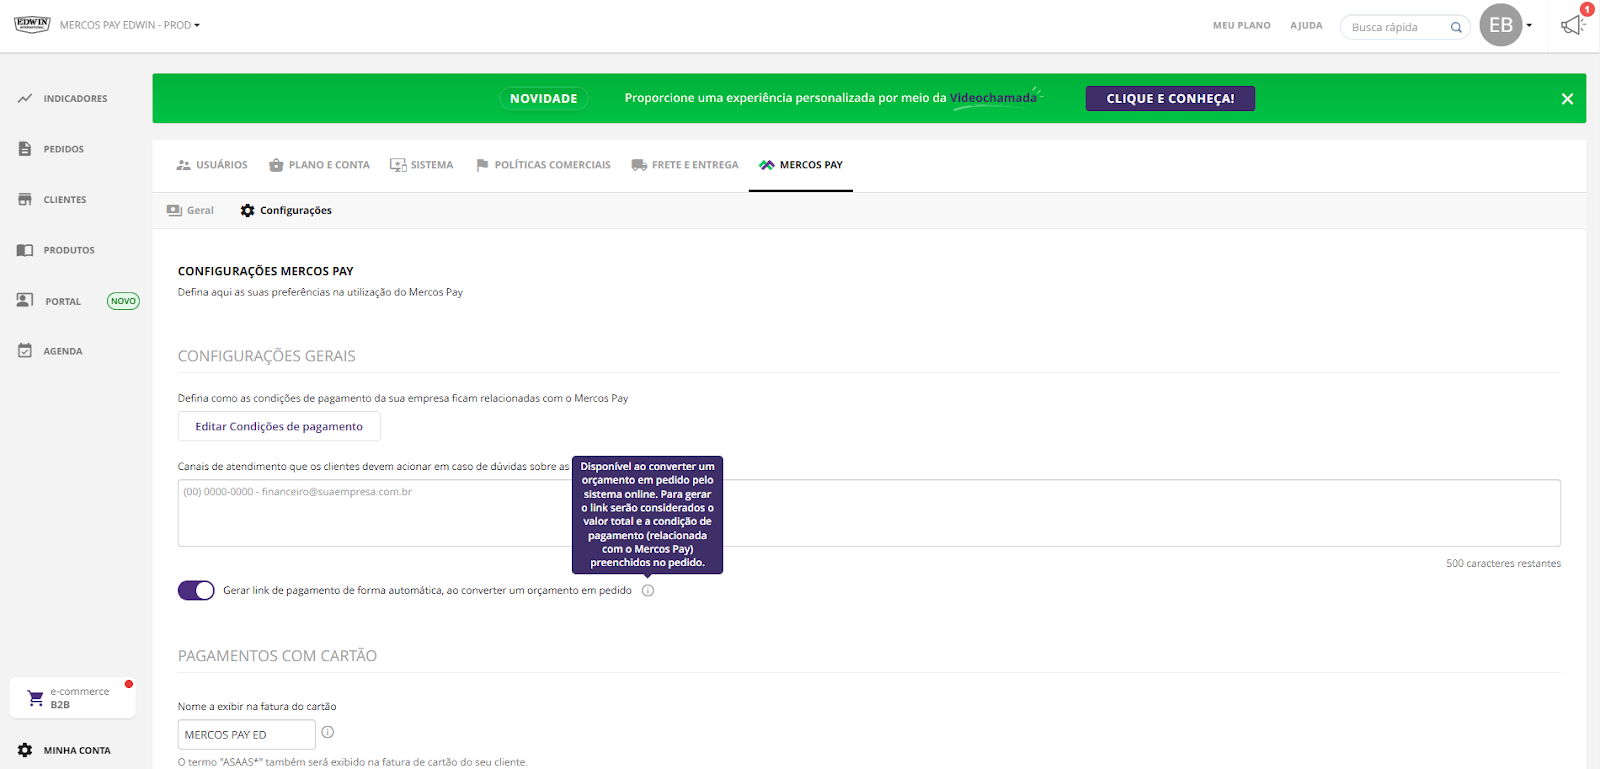Expand the MERCOS PAY EDWIN - PROD dropdown
Image resolution: width=1600 pixels, height=769 pixels.
(x=130, y=25)
